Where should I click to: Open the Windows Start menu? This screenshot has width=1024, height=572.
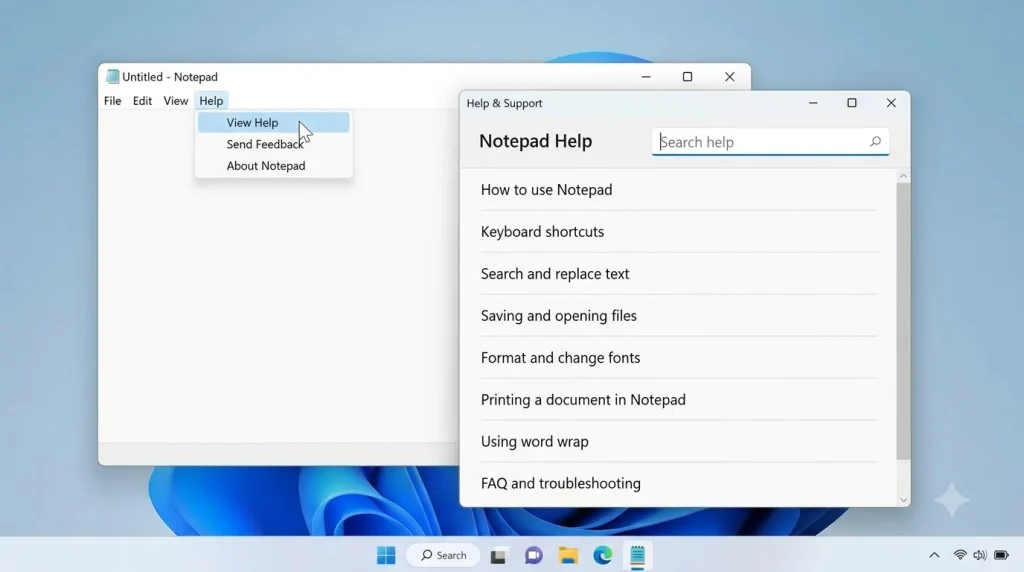tap(386, 555)
